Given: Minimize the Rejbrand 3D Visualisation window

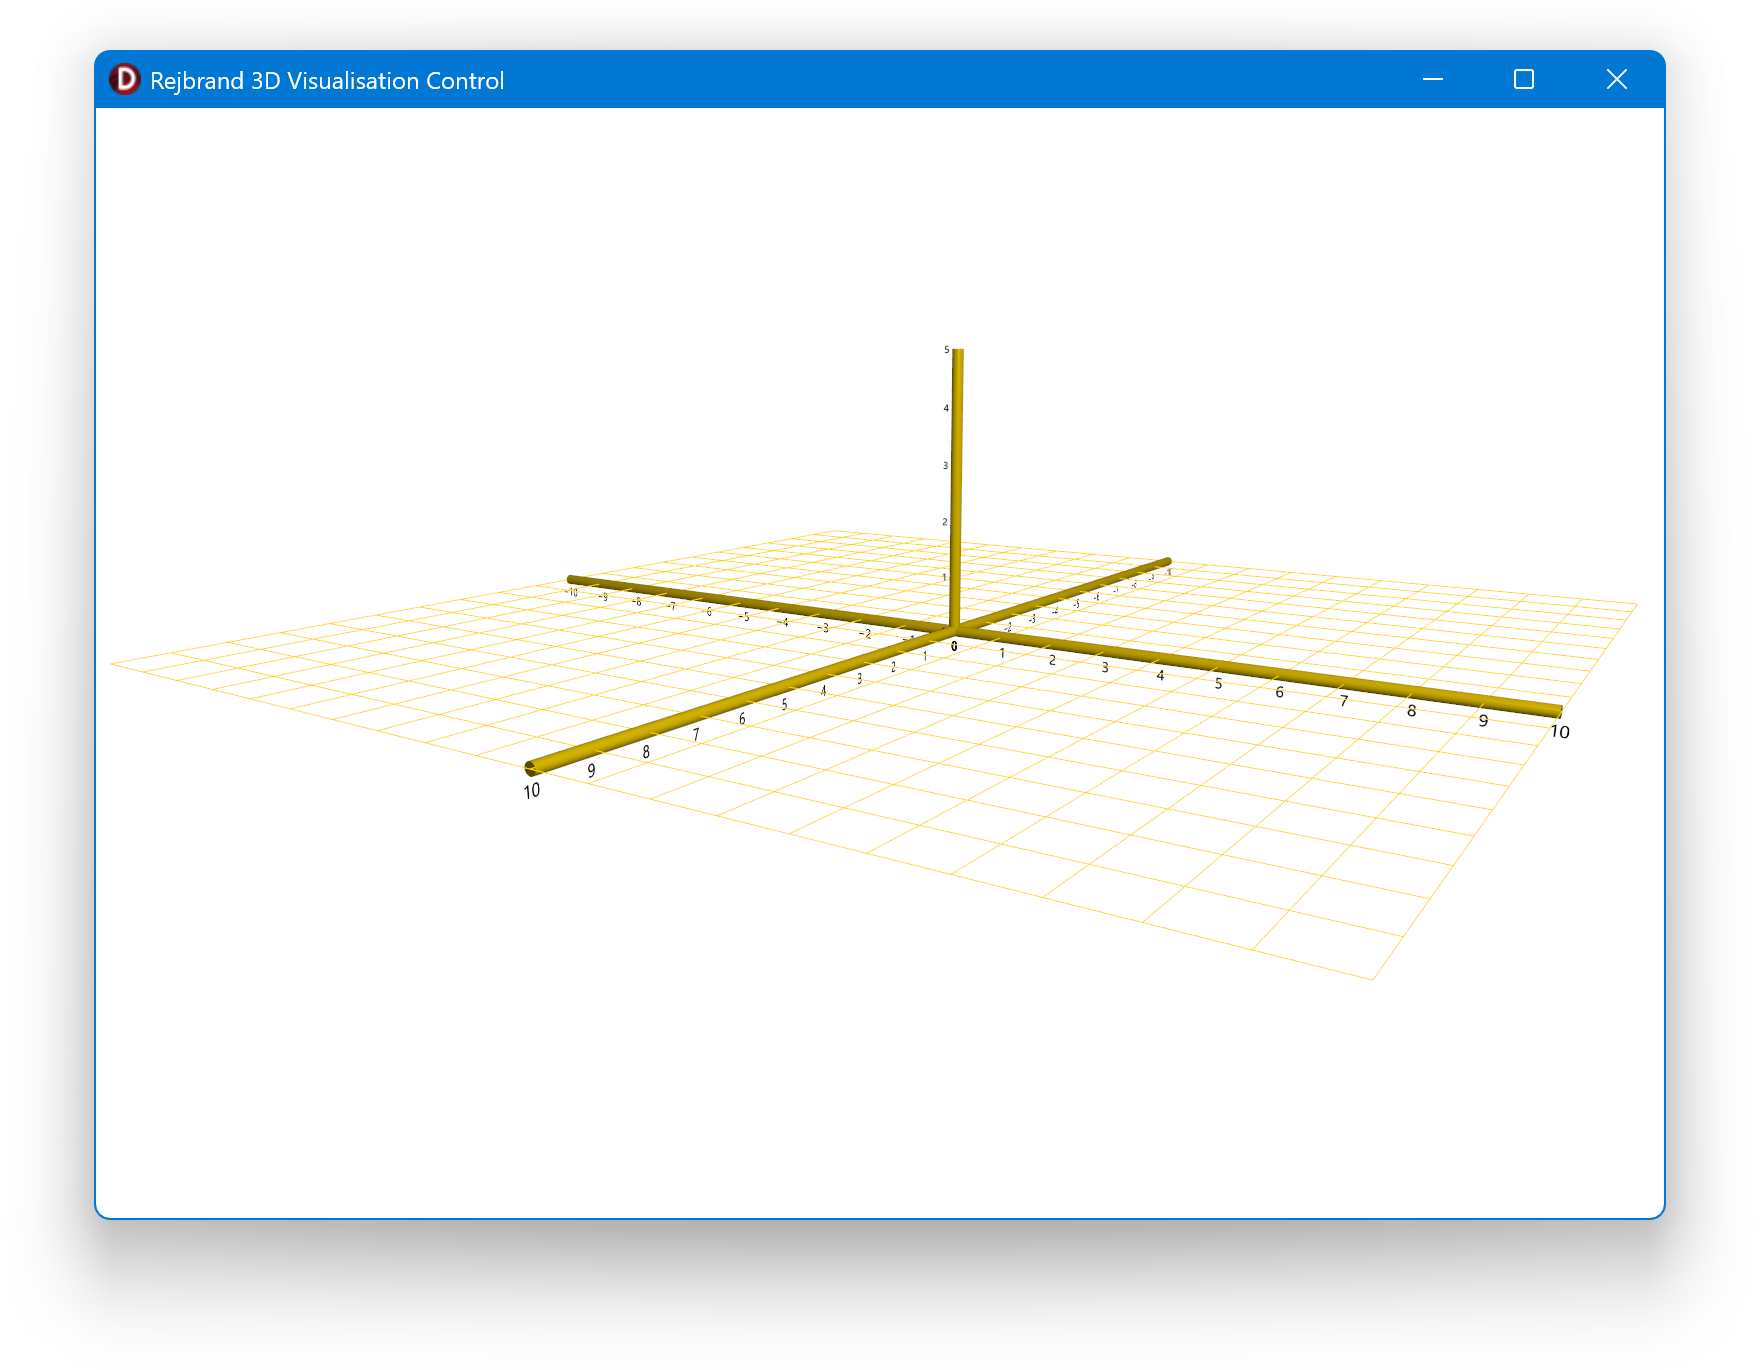Looking at the screenshot, I should click(x=1432, y=80).
